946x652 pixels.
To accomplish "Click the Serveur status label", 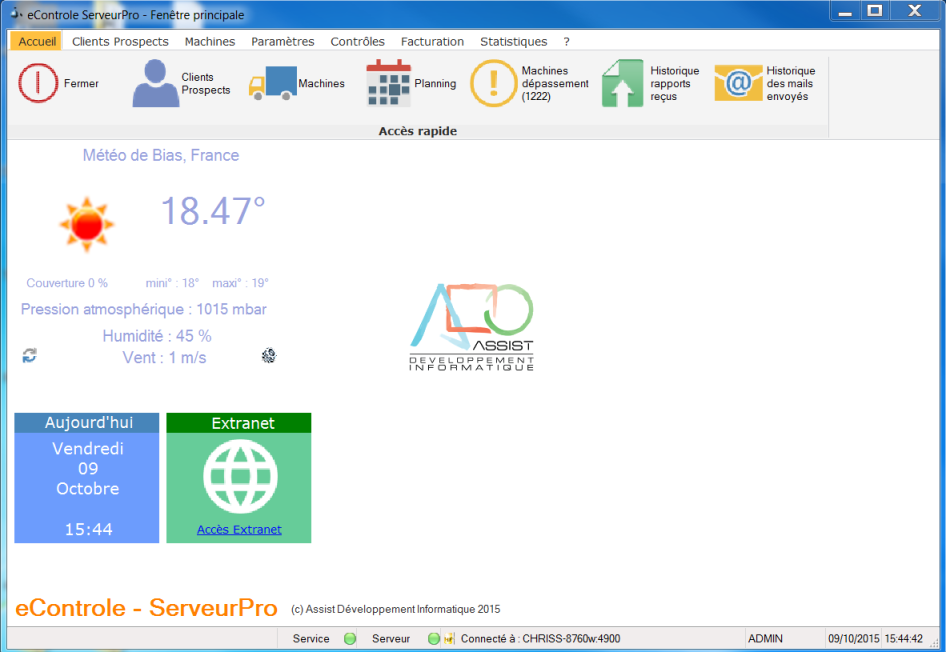I will click(391, 639).
